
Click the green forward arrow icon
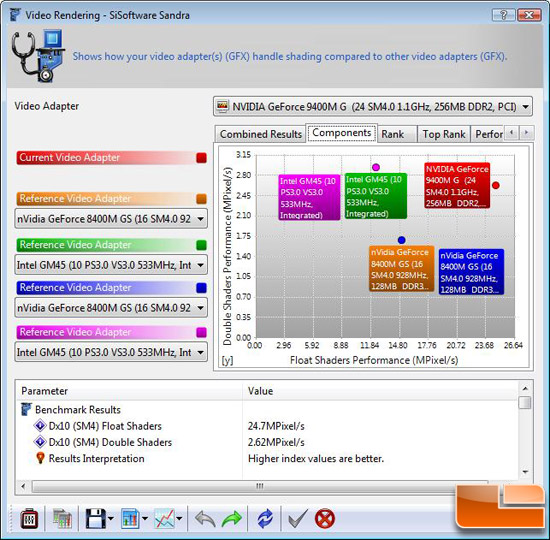(x=232, y=519)
